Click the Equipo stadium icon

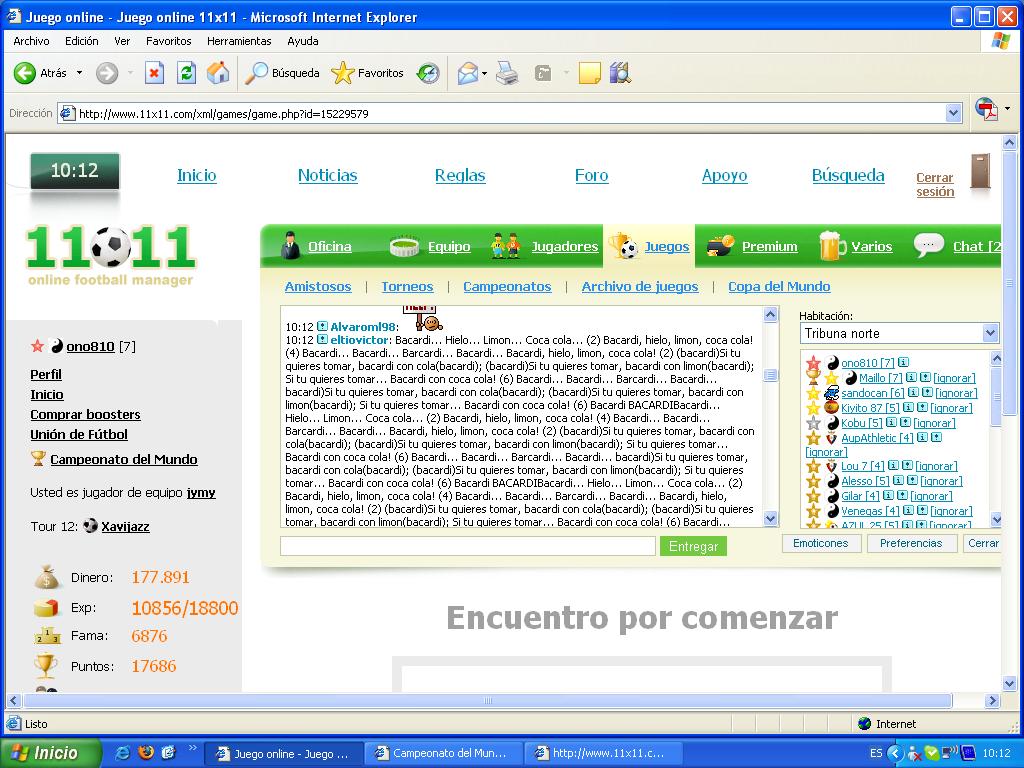[x=404, y=246]
